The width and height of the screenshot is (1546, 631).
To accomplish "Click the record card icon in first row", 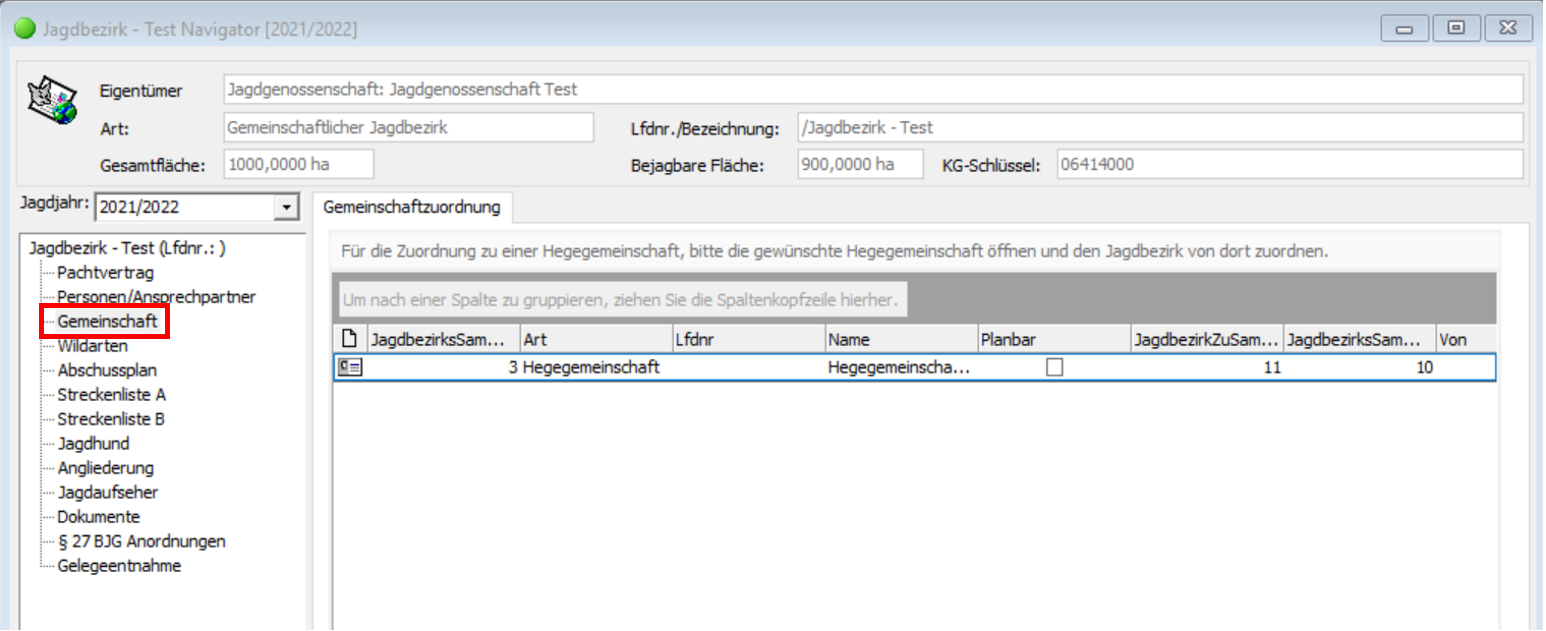I will point(349,367).
